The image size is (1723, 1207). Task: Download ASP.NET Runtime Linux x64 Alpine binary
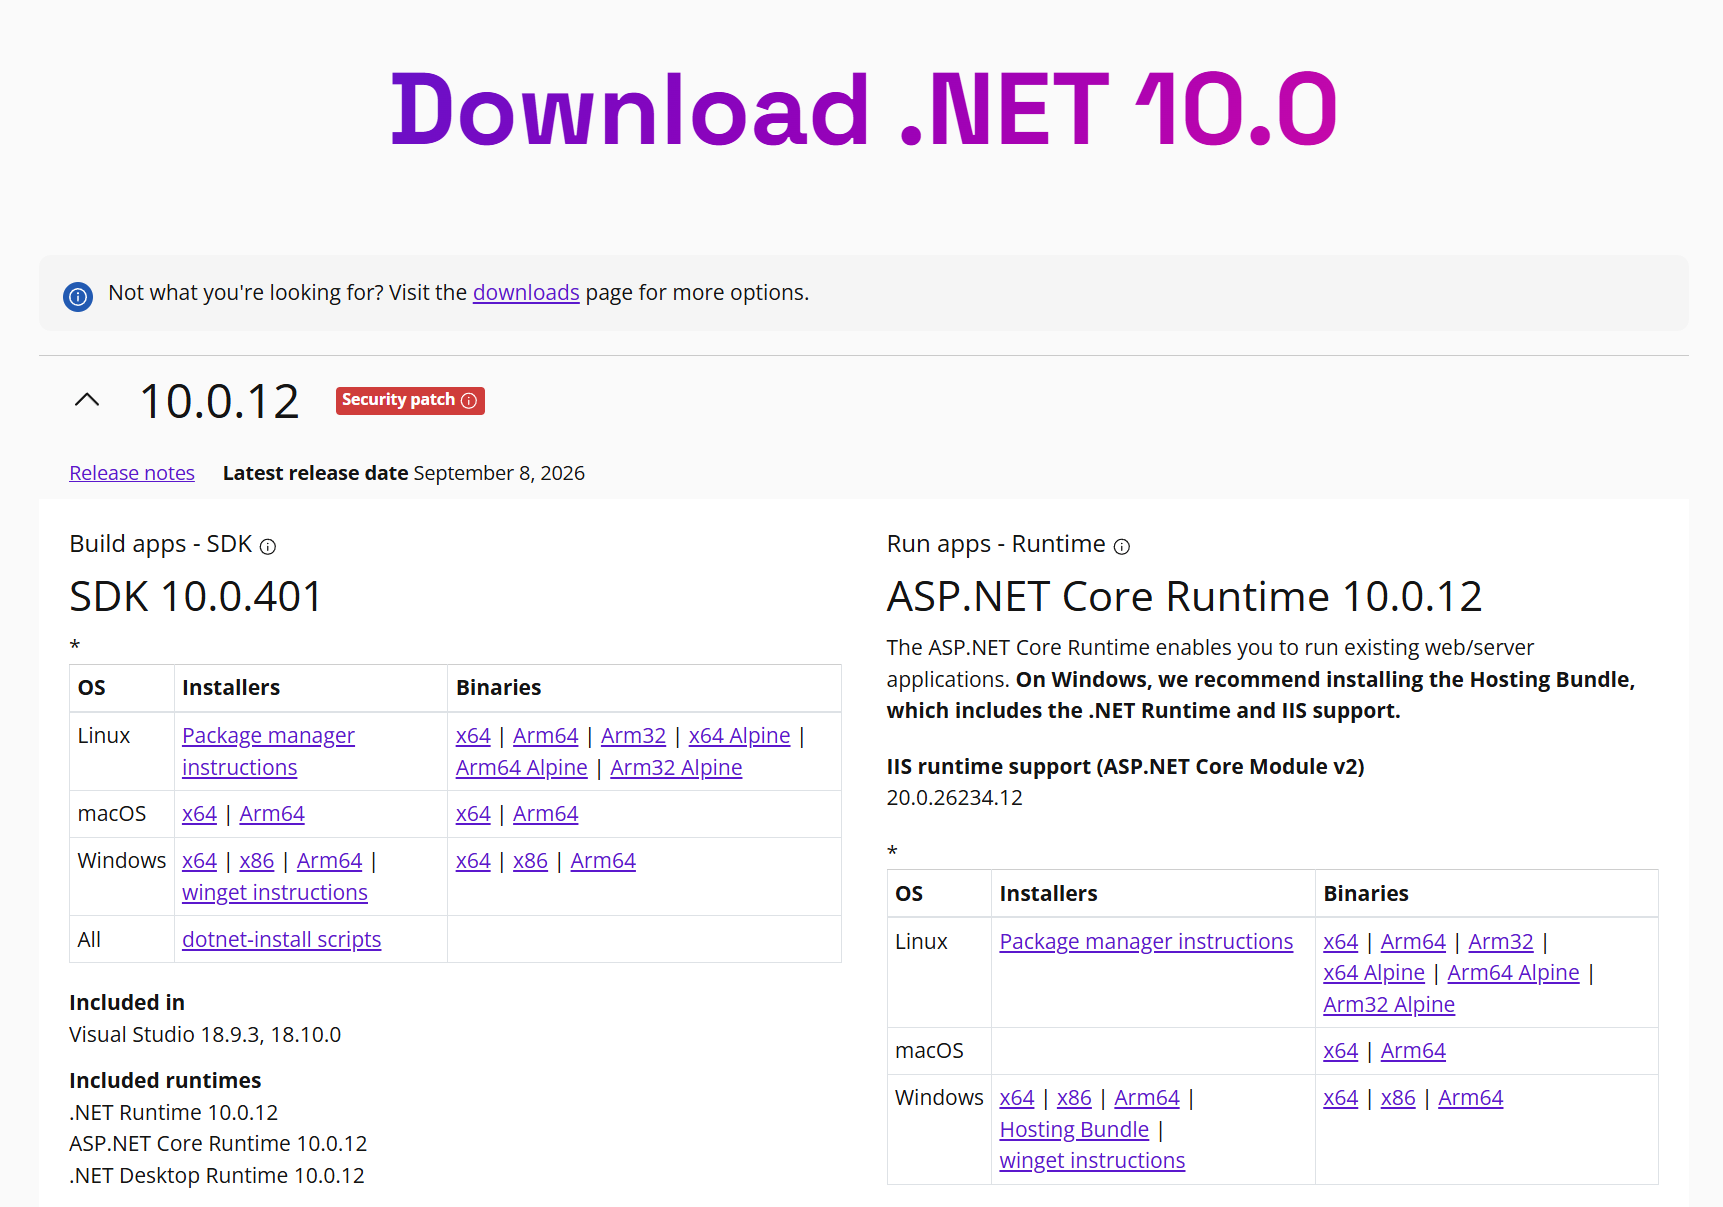[1374, 973]
